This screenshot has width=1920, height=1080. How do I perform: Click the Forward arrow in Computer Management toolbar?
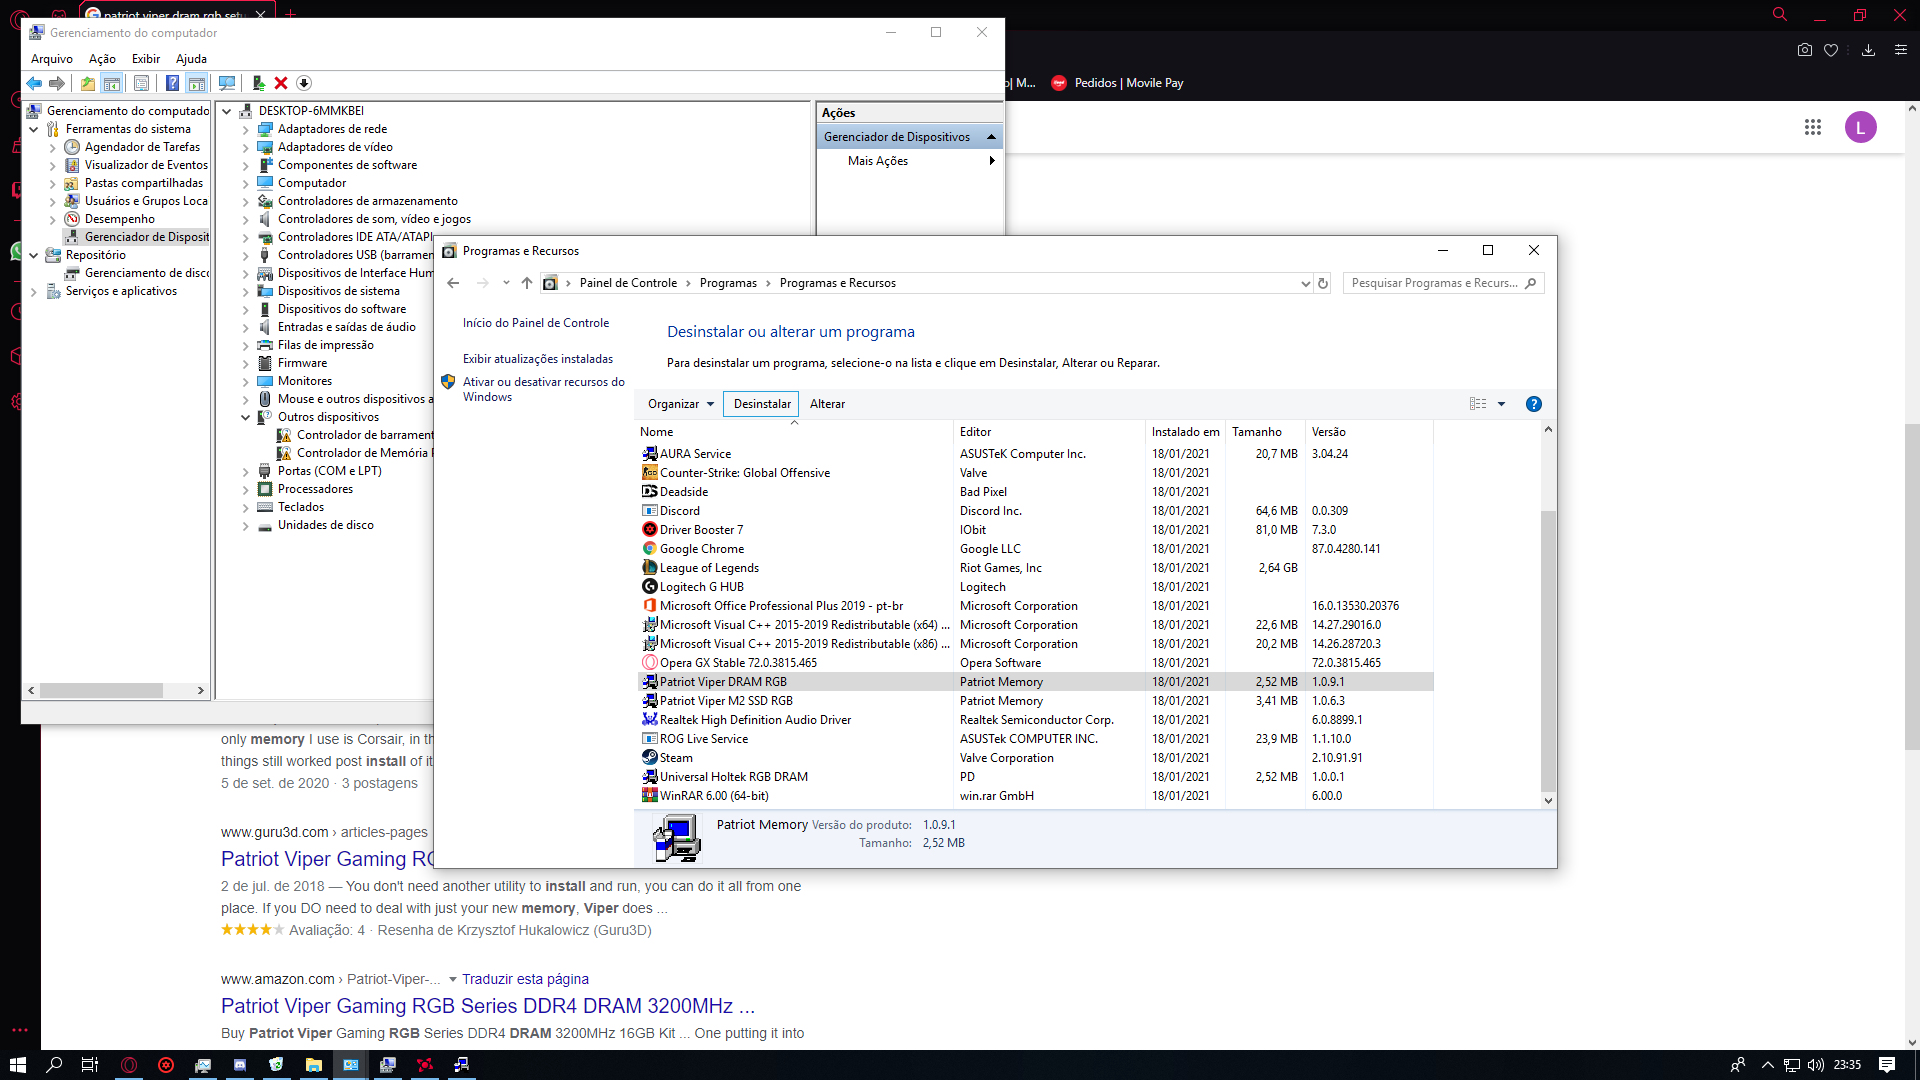[57, 83]
